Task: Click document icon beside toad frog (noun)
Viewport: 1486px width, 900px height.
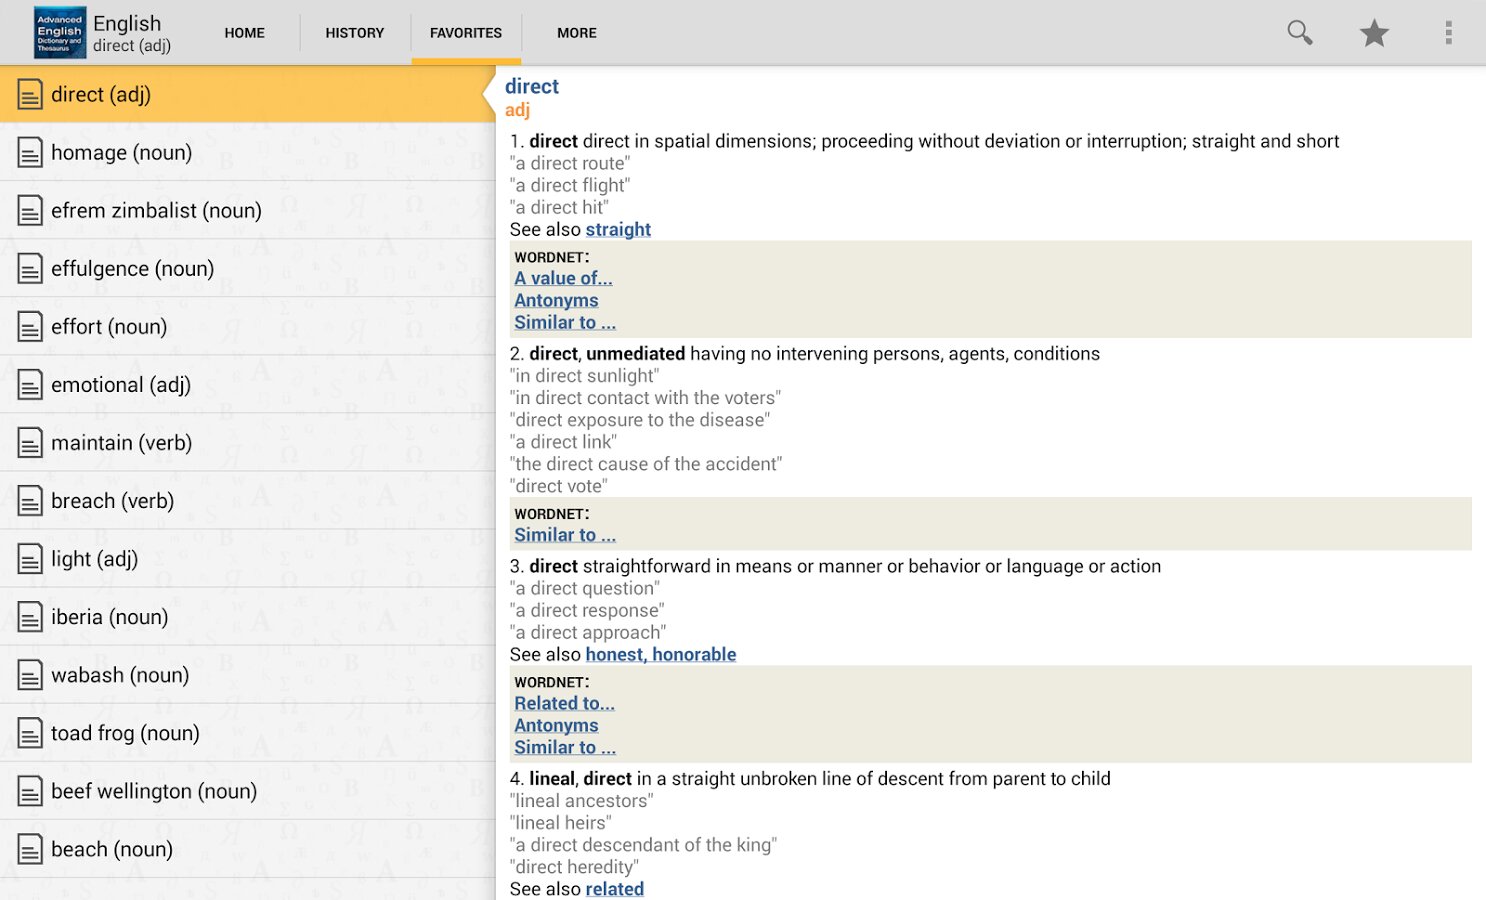Action: click(x=30, y=733)
